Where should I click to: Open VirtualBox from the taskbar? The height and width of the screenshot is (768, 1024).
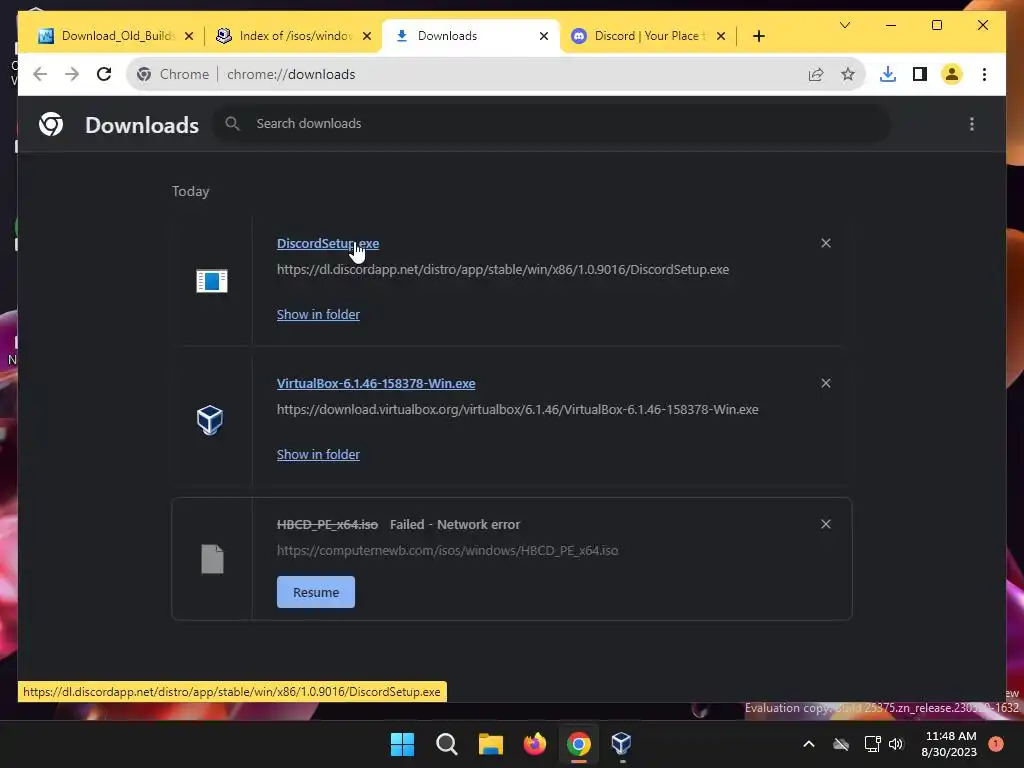622,744
